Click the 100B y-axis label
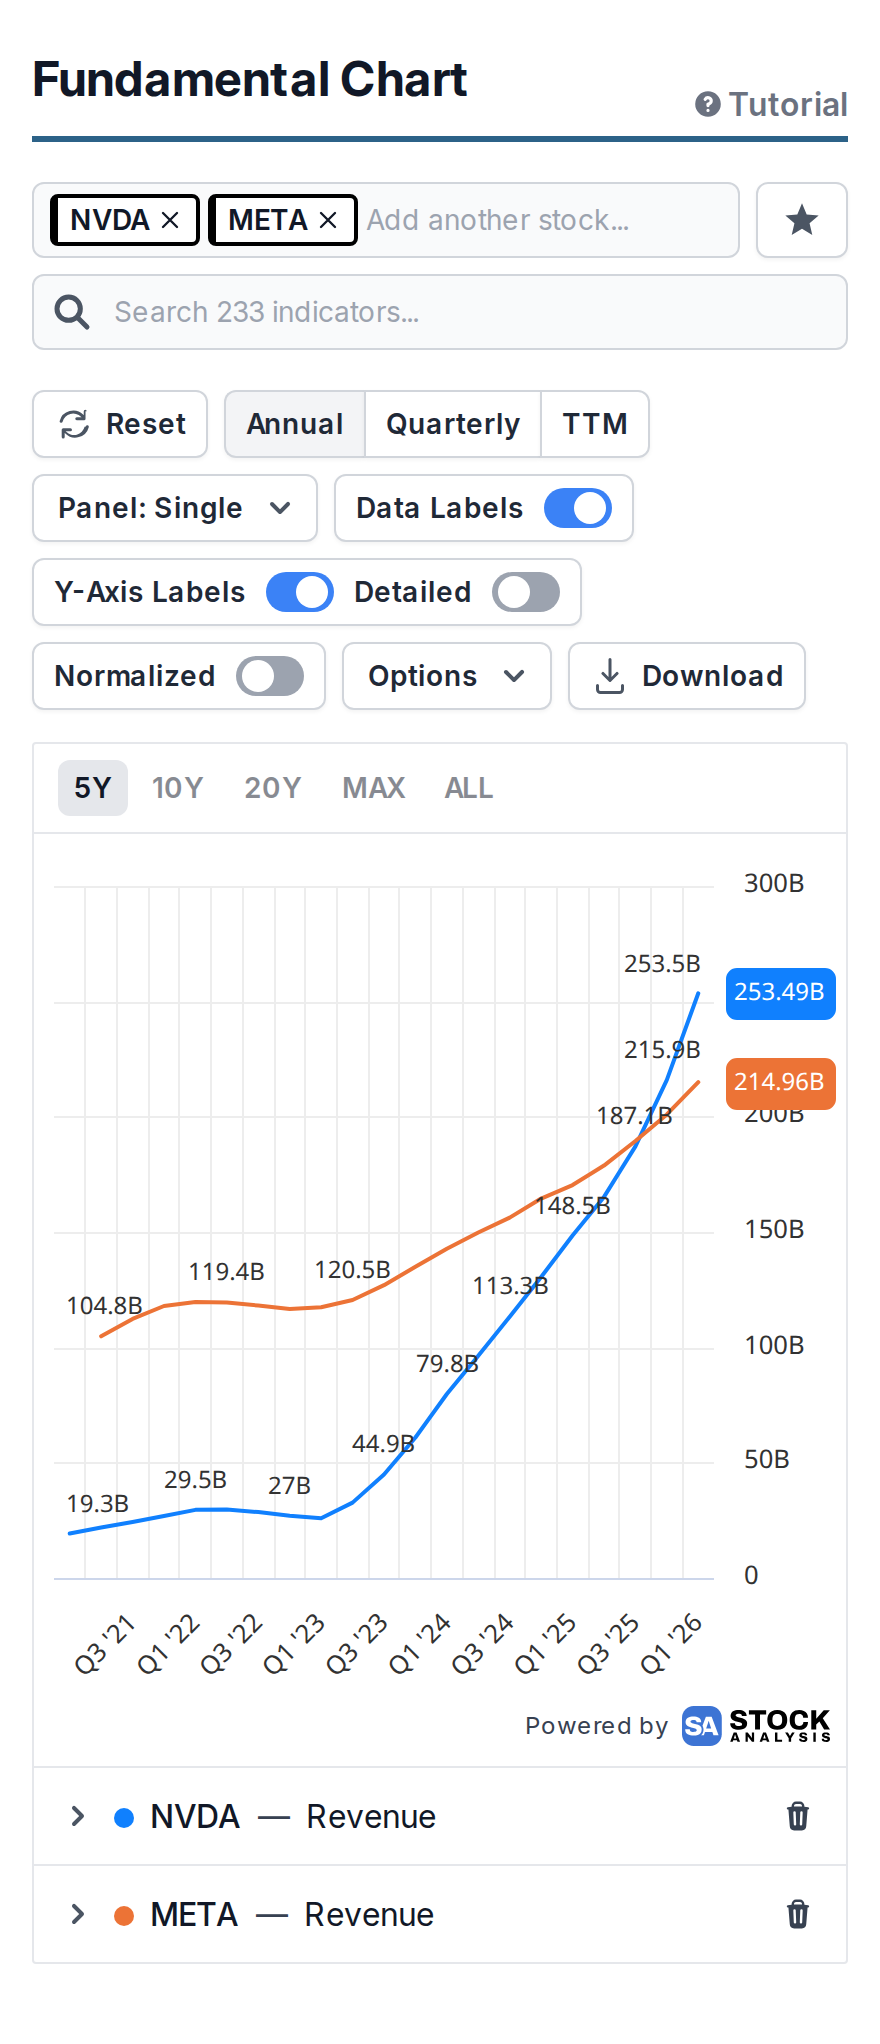Image resolution: width=880 pixels, height=2044 pixels. (x=774, y=1345)
